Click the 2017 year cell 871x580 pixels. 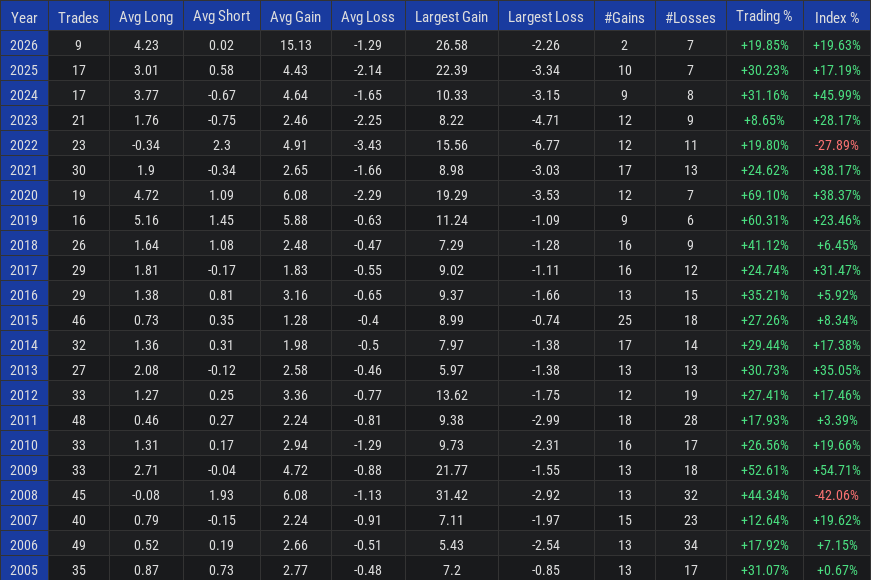pos(24,270)
